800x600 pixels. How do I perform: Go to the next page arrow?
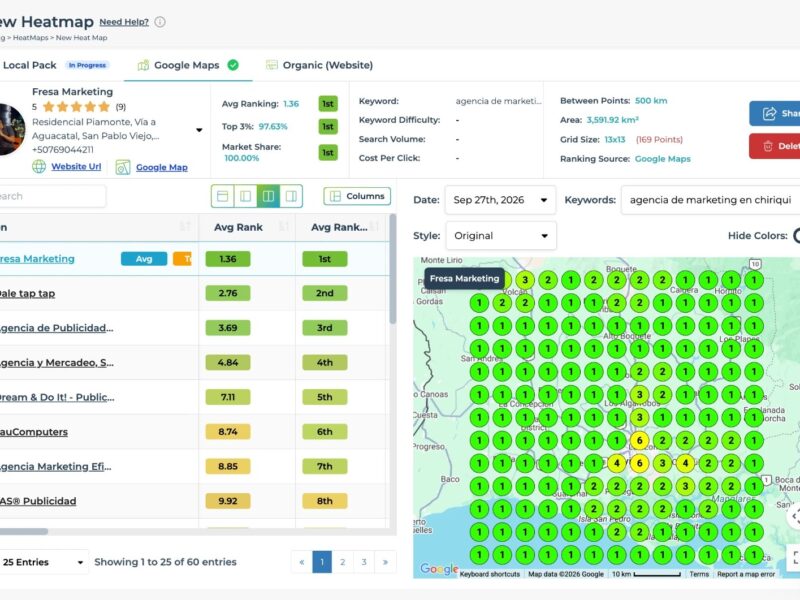point(385,562)
